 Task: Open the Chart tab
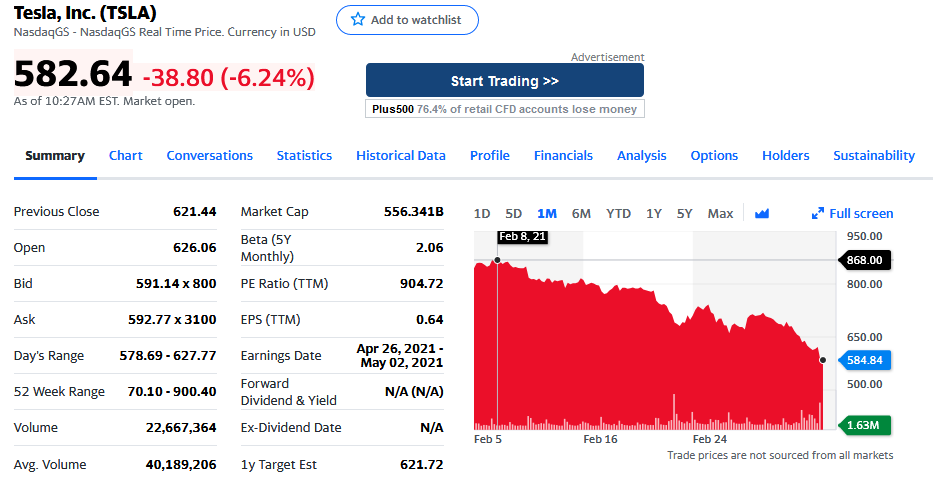tap(126, 155)
